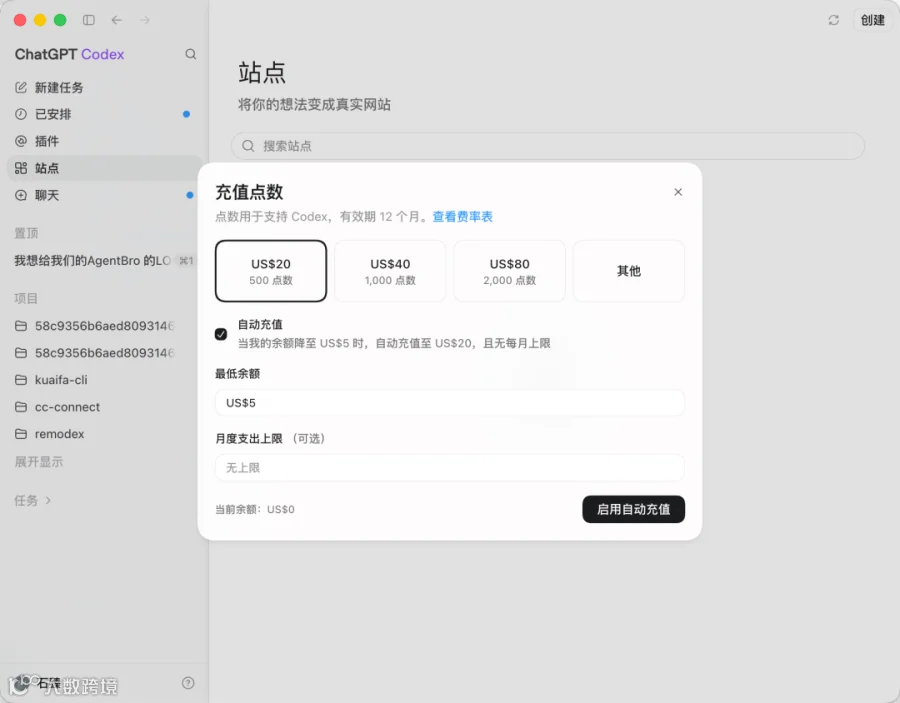Open 已安排 in the sidebar

pos(104,114)
